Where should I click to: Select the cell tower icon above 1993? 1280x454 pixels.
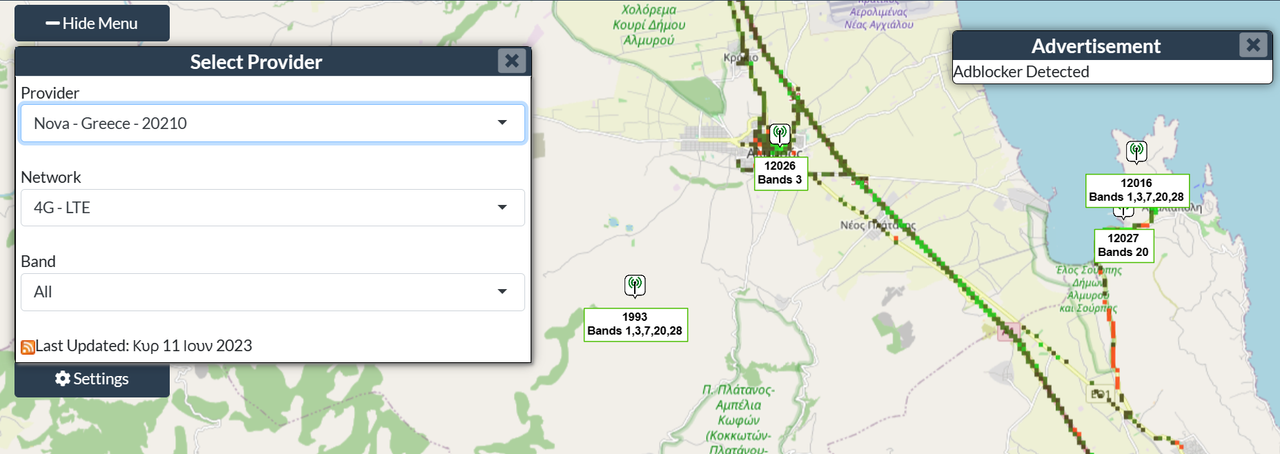[x=634, y=286]
